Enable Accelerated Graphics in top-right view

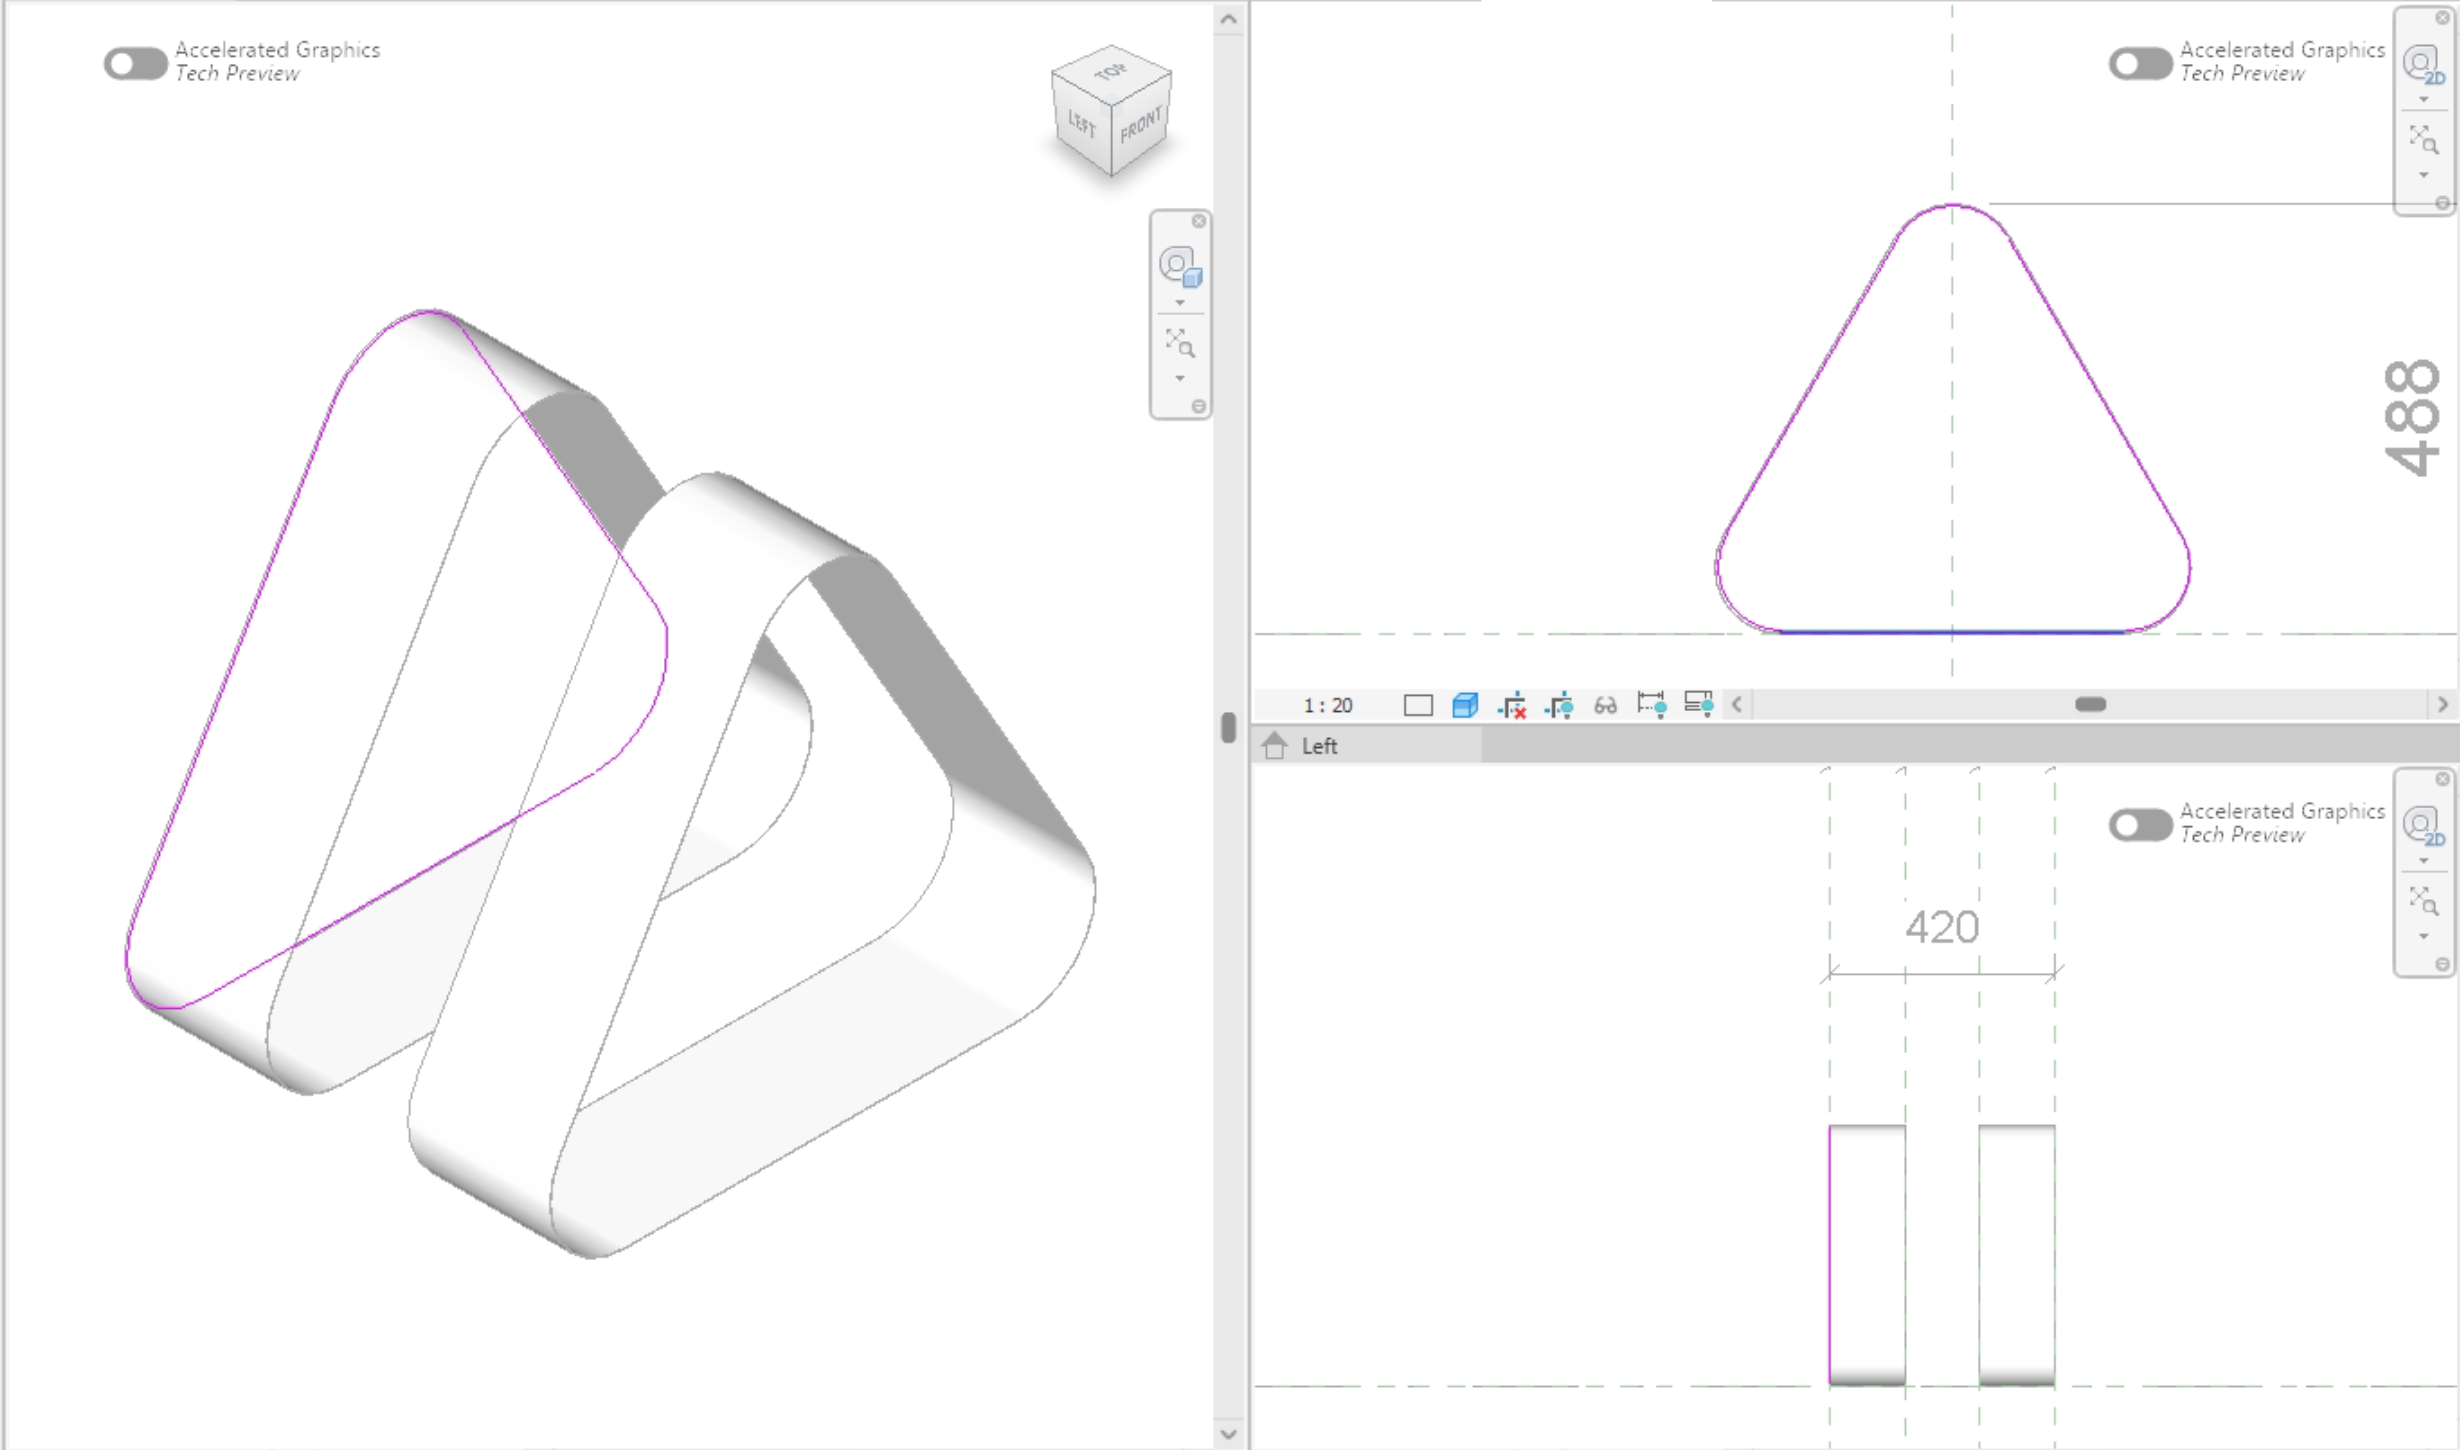tap(2139, 63)
